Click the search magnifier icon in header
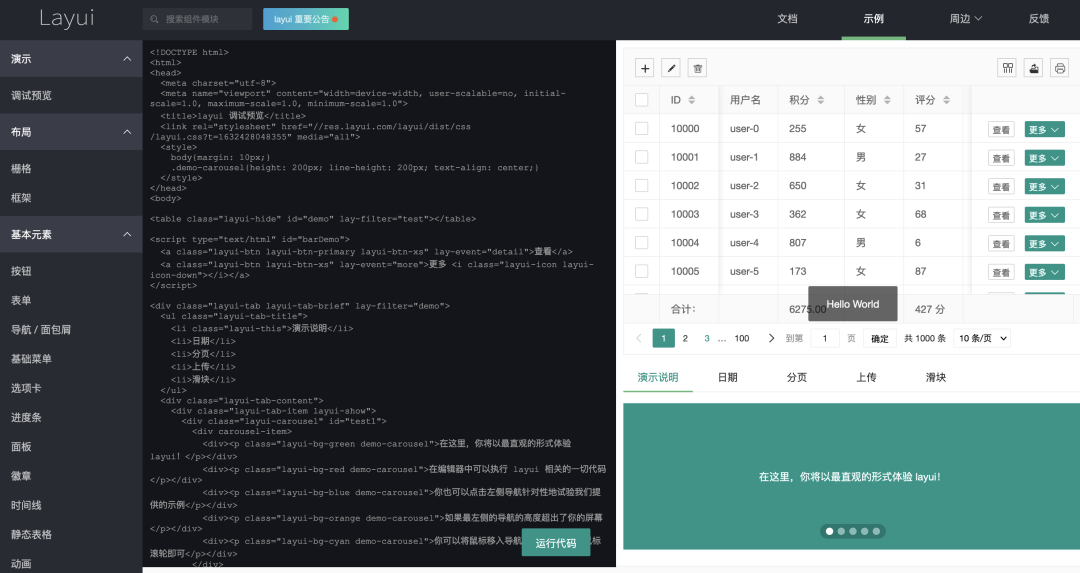 [x=154, y=19]
